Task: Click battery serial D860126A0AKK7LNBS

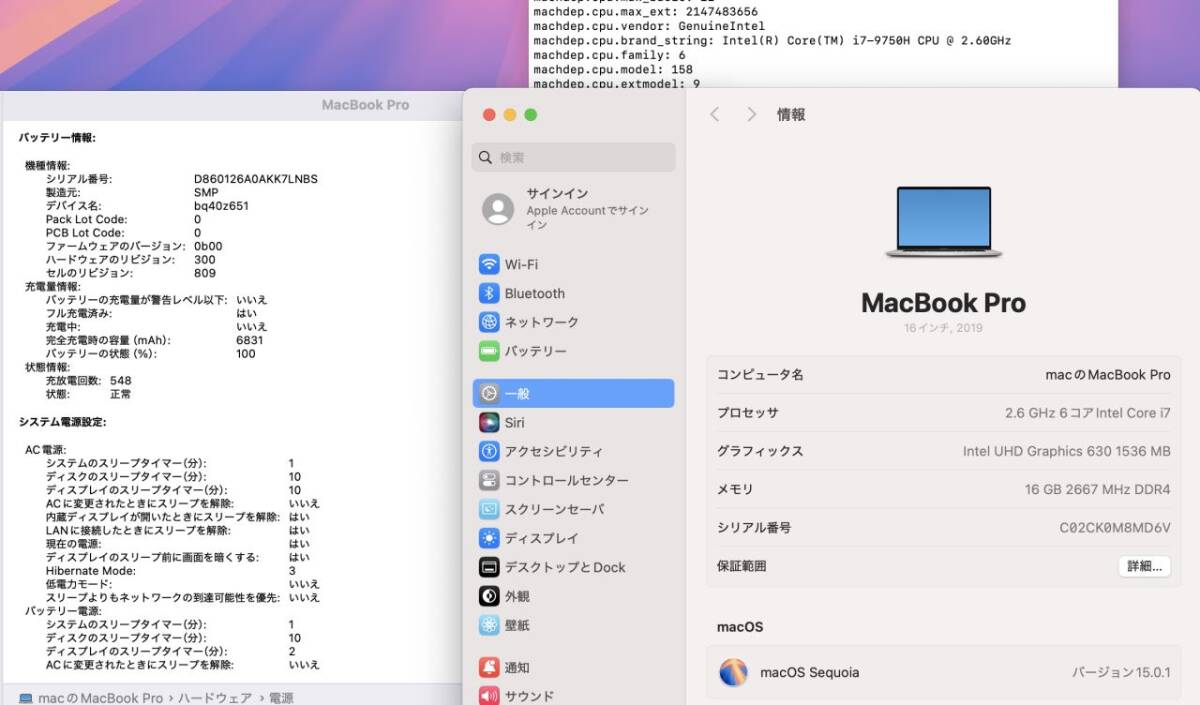Action: point(256,179)
